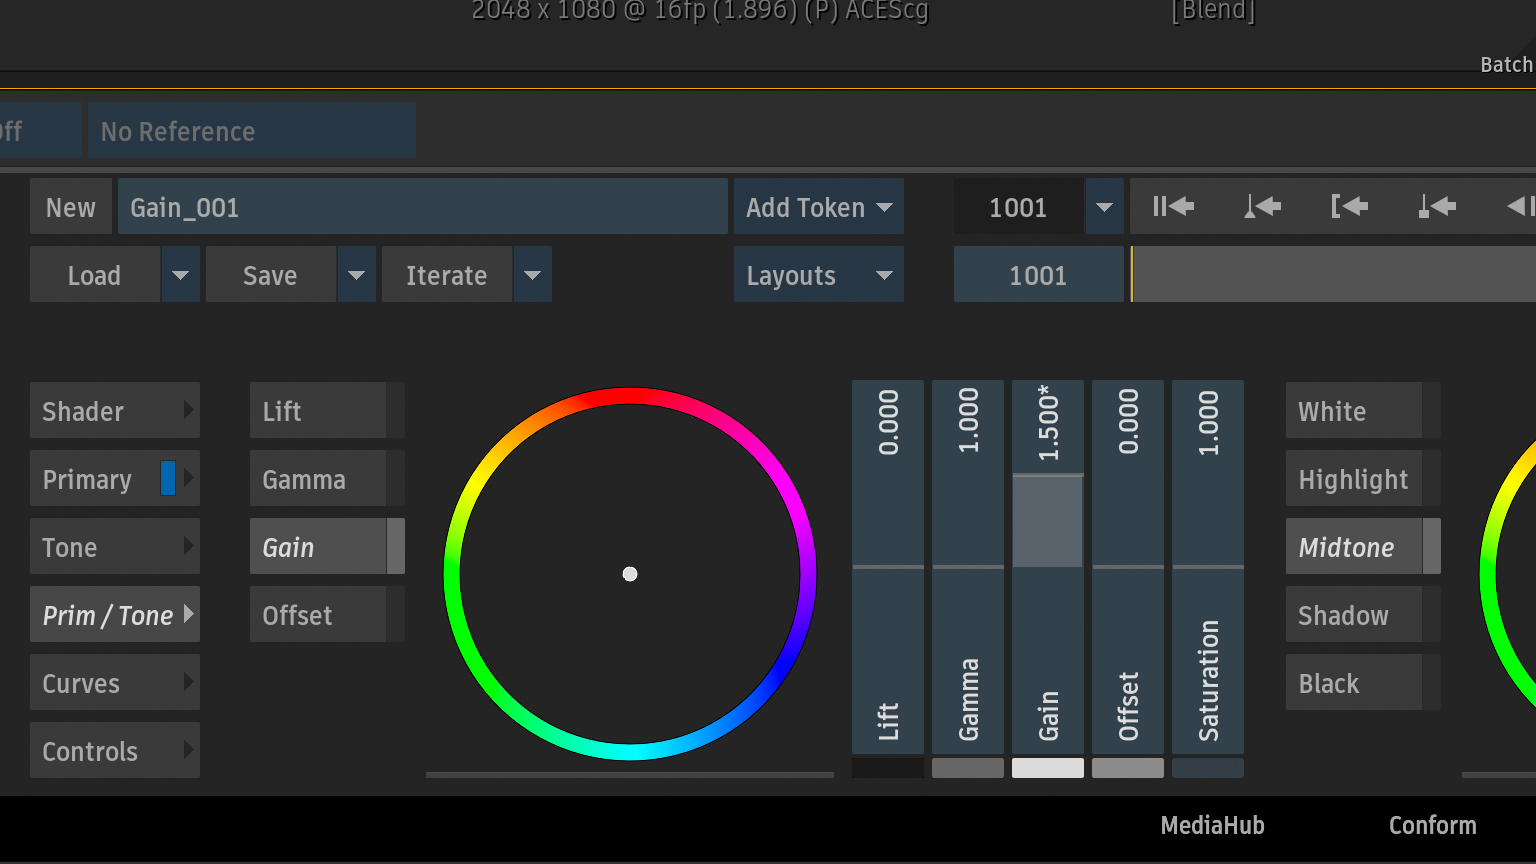The width and height of the screenshot is (1536, 864).
Task: Choose the Midtone tonal range
Action: 1363,546
